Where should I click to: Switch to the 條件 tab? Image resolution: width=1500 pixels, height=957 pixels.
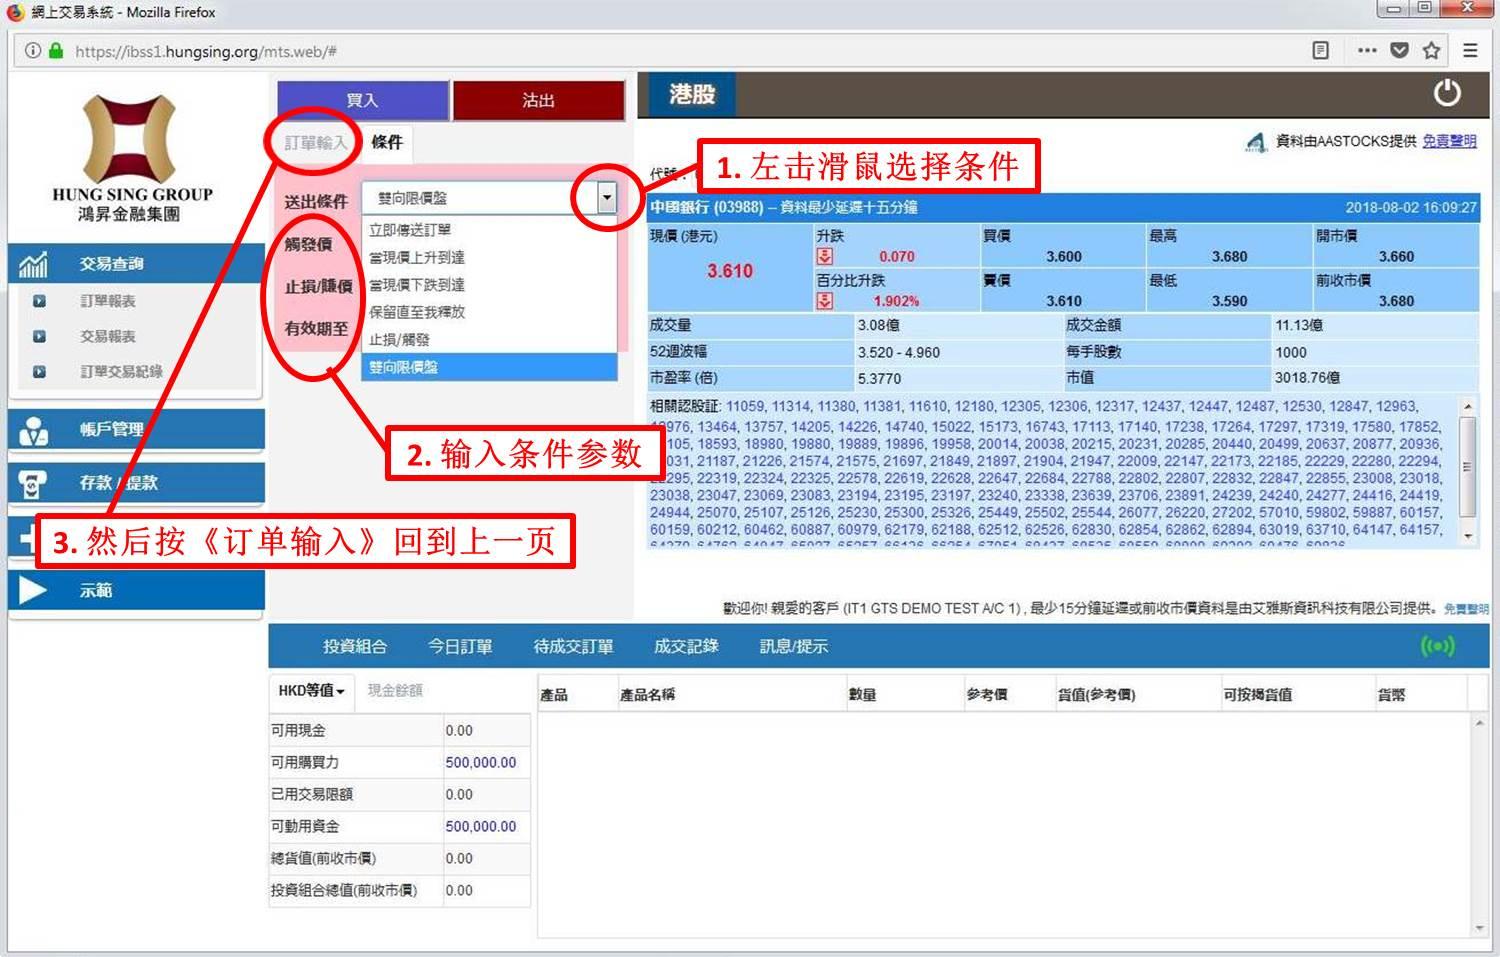pos(389,143)
